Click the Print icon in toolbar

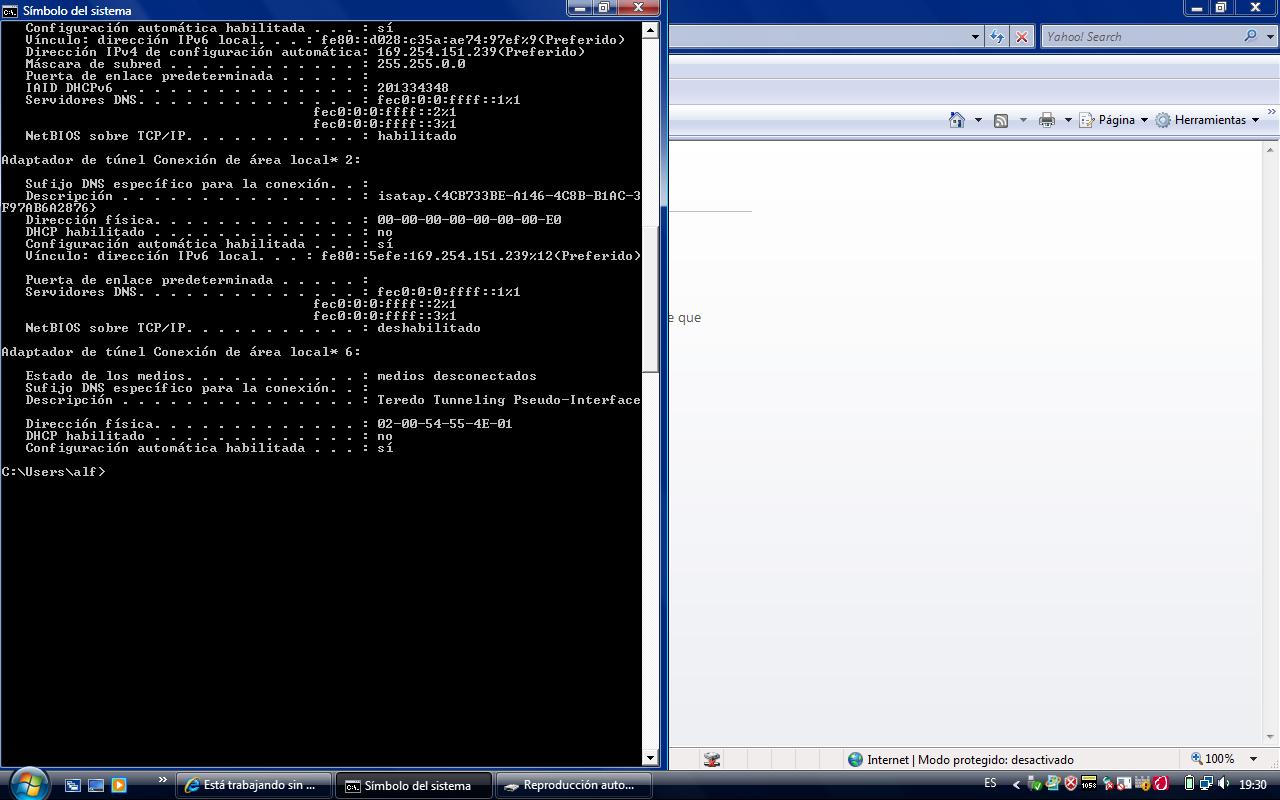tap(1047, 120)
